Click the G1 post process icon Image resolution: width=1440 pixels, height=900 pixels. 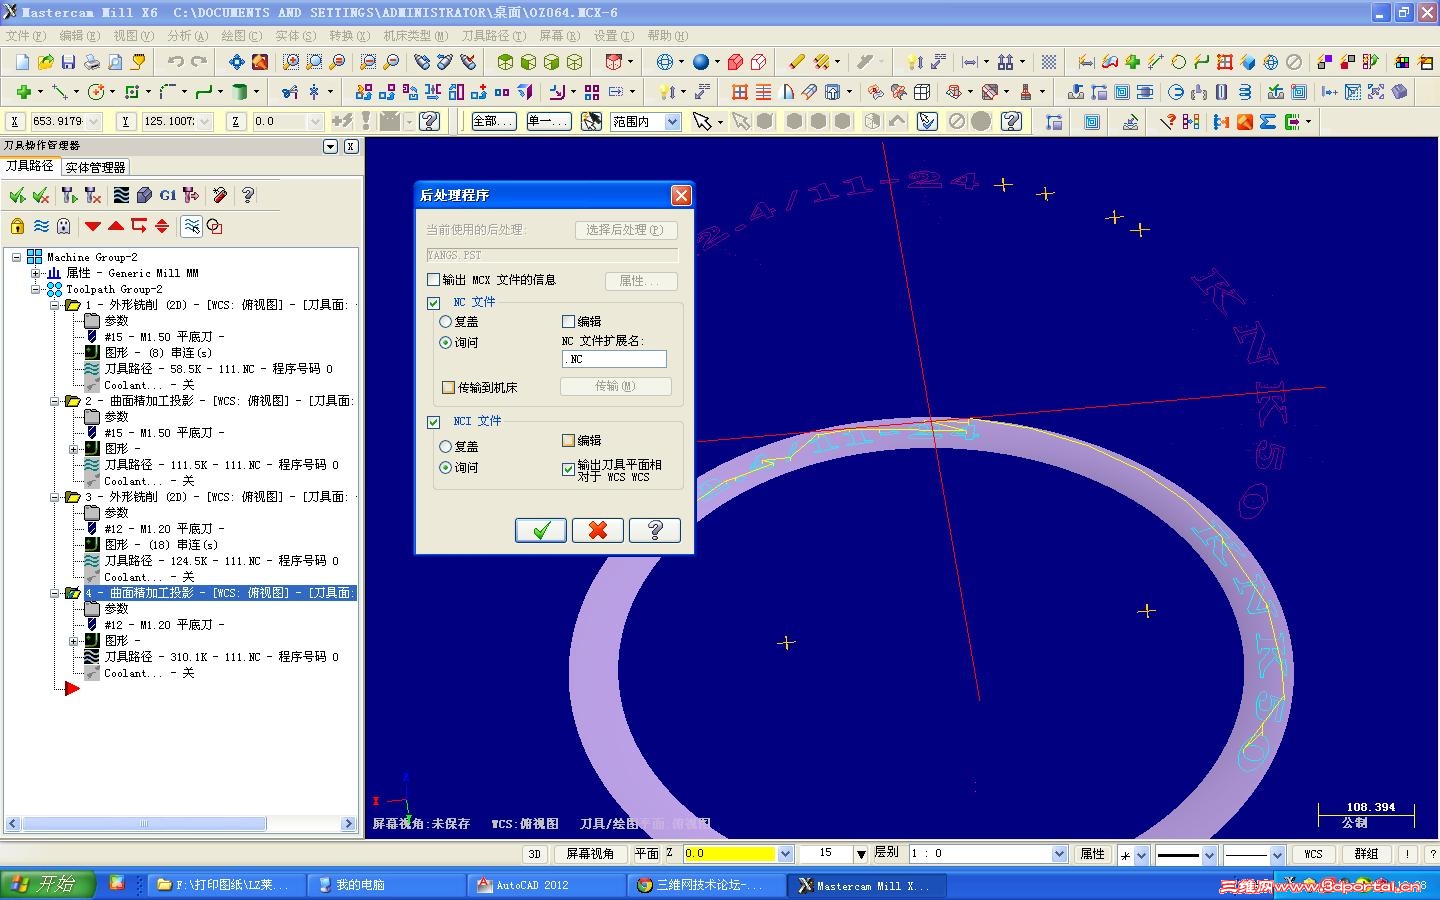click(x=167, y=195)
